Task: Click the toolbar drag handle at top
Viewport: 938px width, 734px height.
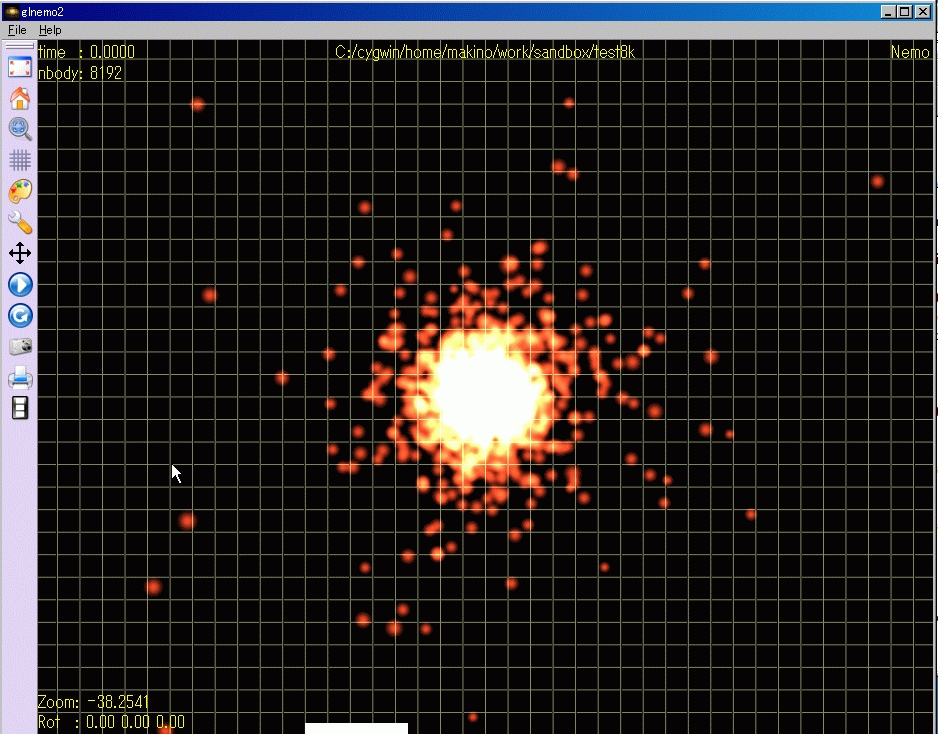Action: tap(20, 46)
